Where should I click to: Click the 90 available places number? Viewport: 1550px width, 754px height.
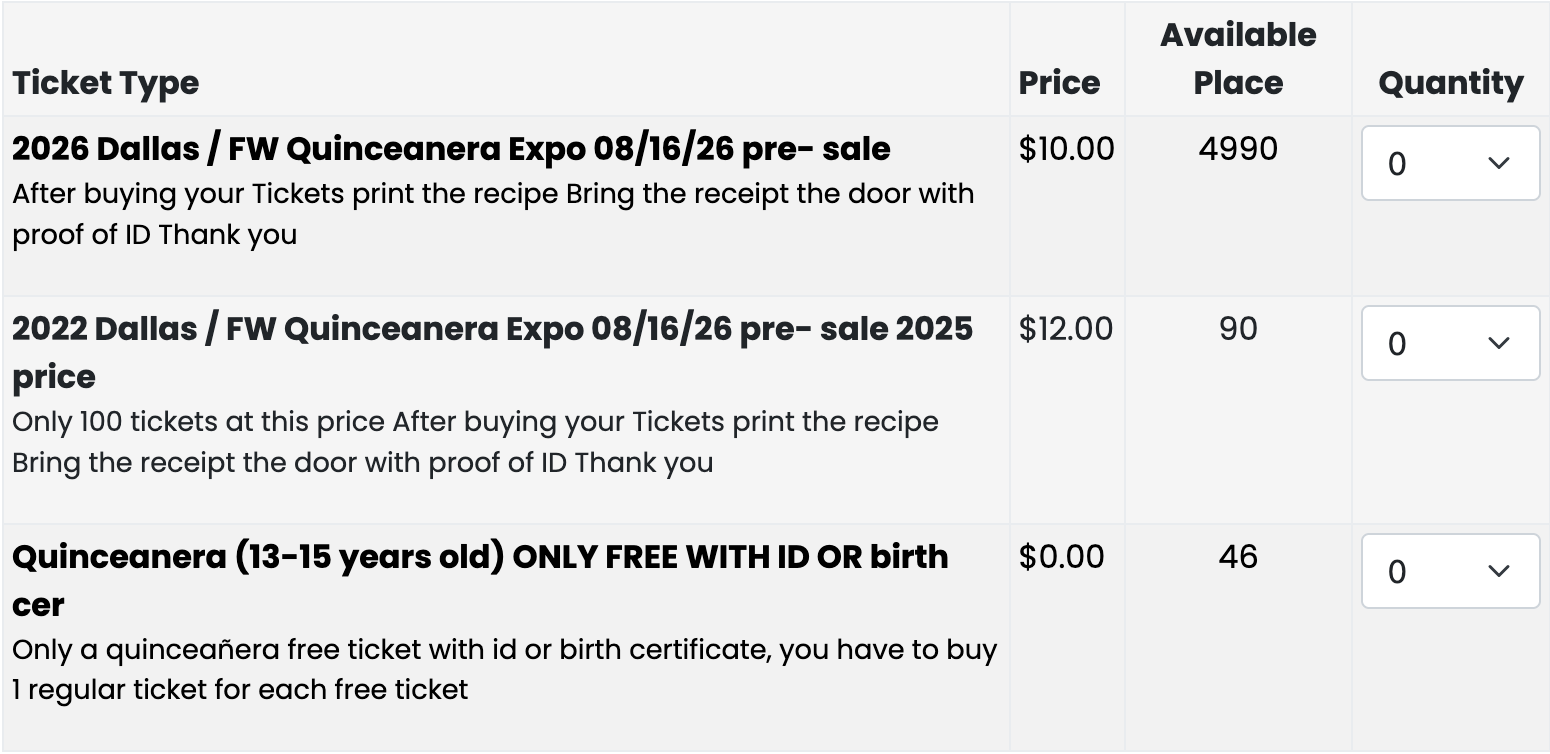pos(1238,328)
